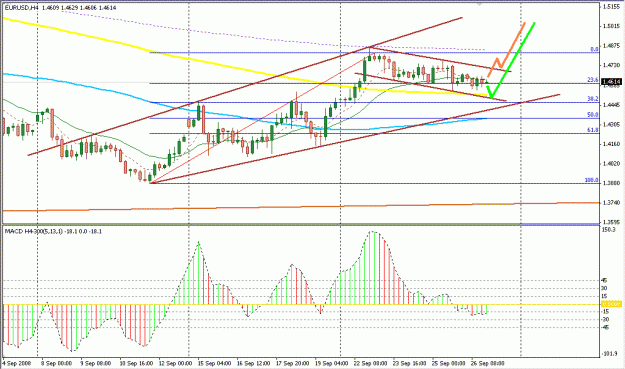
Task: Click the 25 Sep 00:00 time label
Action: 448,363
